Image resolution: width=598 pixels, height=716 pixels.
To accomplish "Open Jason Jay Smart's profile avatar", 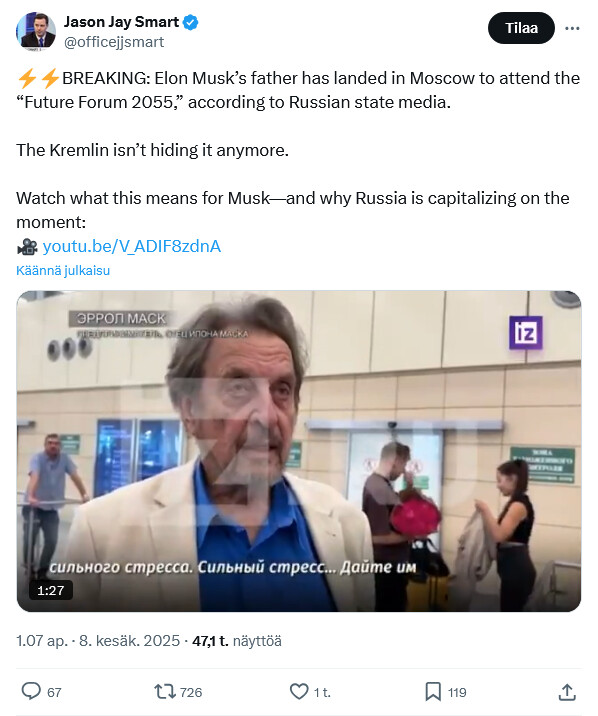I will (36, 30).
